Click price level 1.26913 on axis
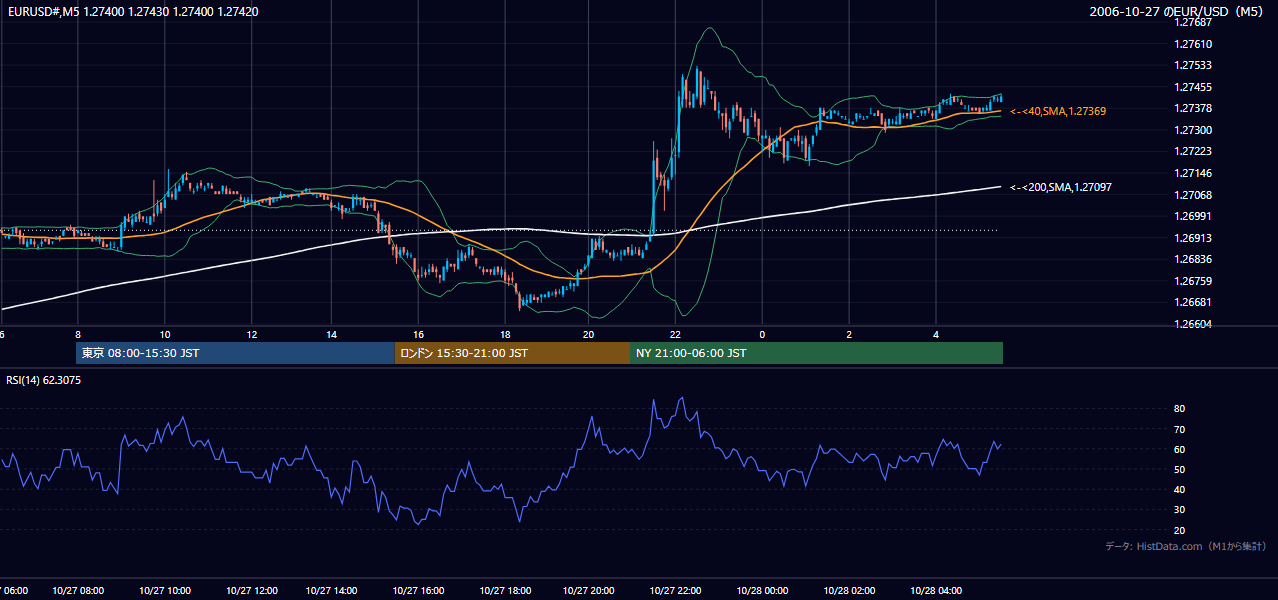This screenshot has height=600, width=1278. [1193, 238]
